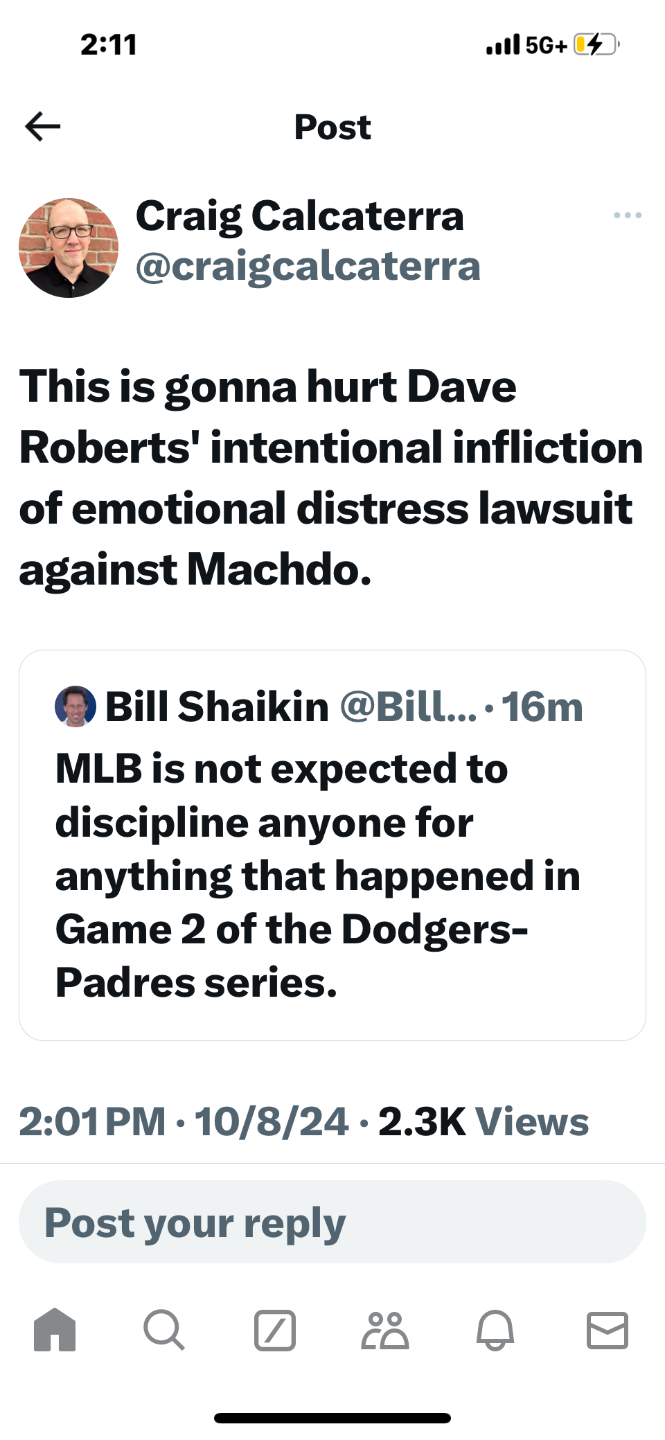Viewport: 665px width, 1440px height.
Task: Open the Notifications bell icon
Action: [x=495, y=1330]
